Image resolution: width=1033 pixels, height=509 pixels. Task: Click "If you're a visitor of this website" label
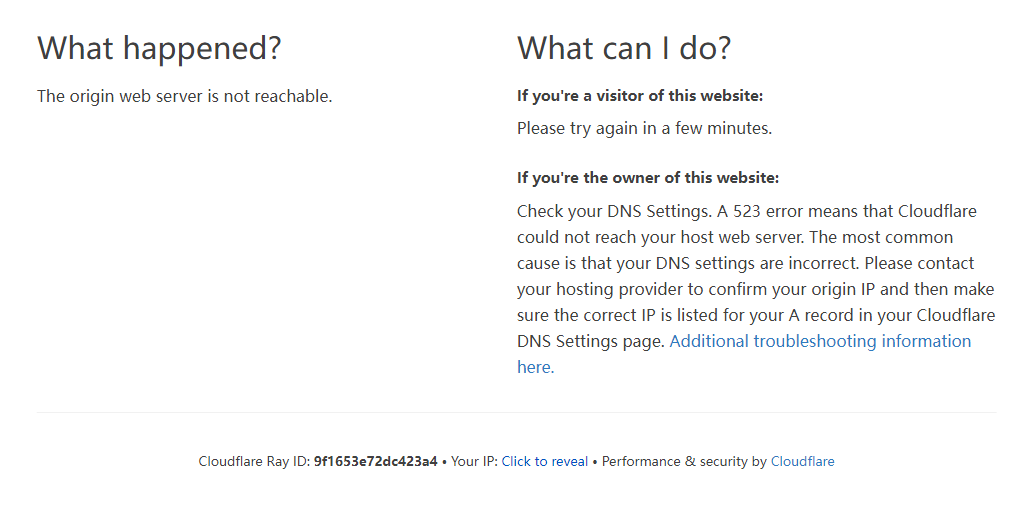click(x=640, y=96)
